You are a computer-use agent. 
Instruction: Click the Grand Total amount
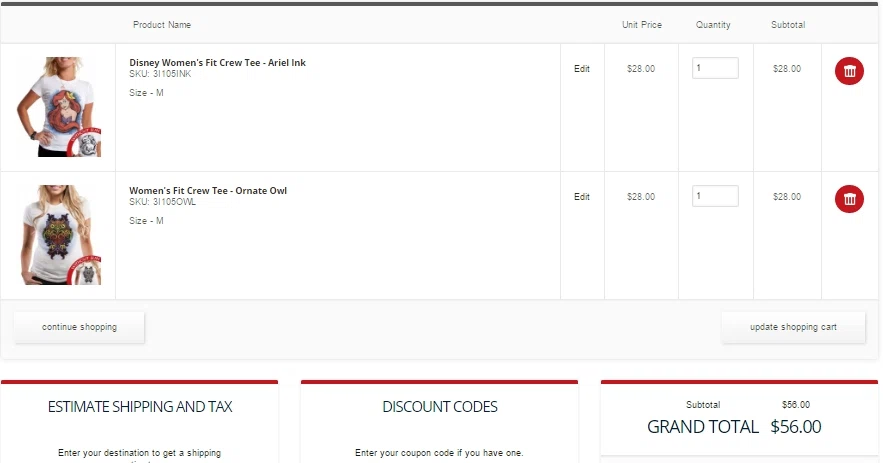pyautogui.click(x=796, y=426)
